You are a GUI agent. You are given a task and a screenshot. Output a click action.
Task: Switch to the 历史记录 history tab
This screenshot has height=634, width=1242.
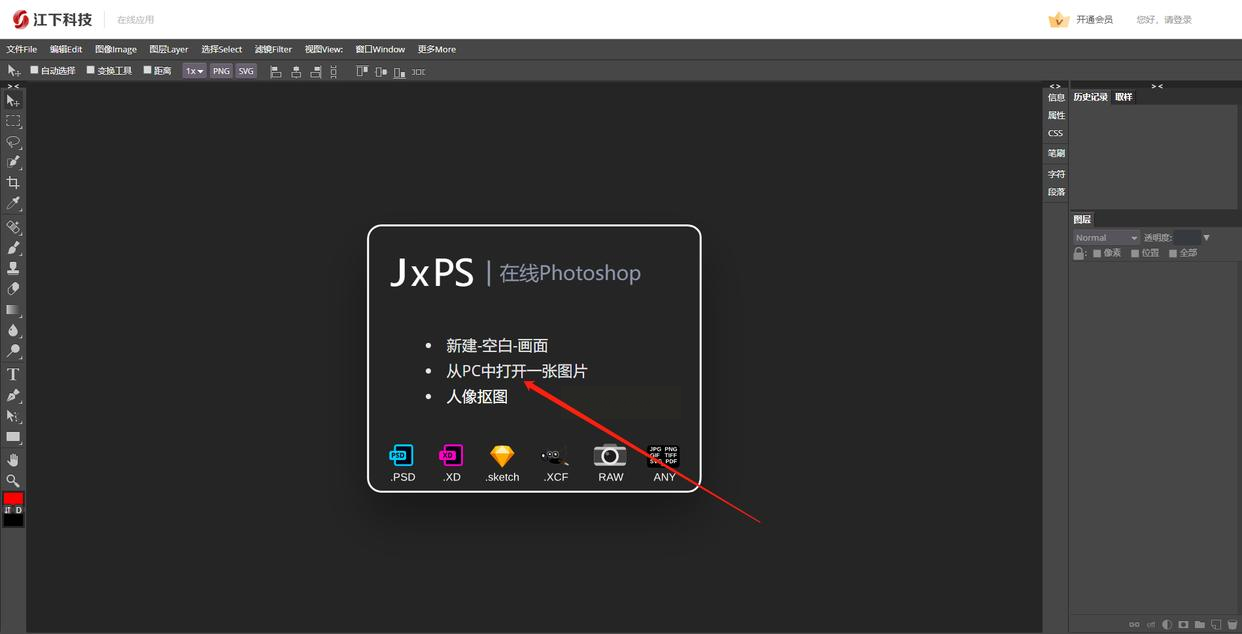(x=1091, y=97)
